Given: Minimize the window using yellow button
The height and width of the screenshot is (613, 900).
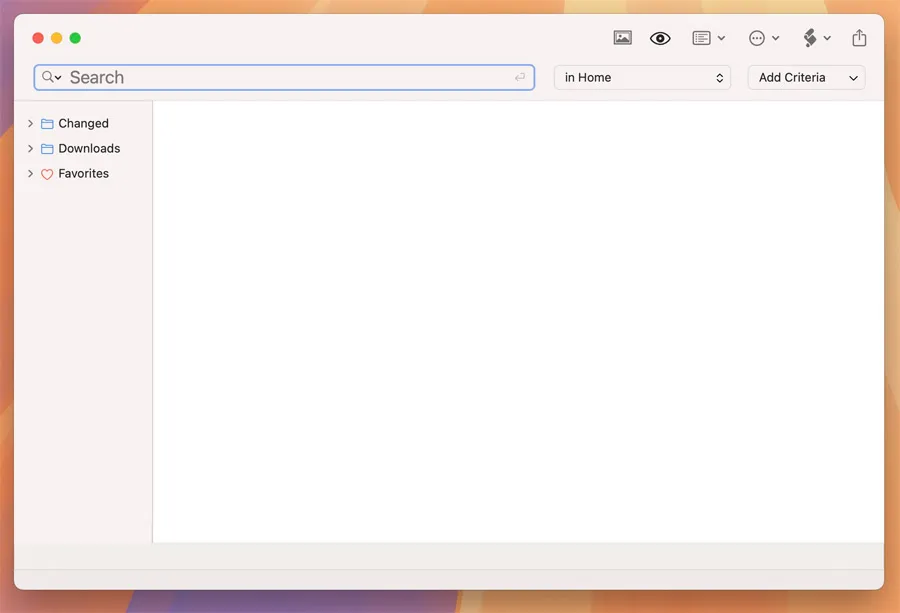Looking at the screenshot, I should (x=56, y=38).
